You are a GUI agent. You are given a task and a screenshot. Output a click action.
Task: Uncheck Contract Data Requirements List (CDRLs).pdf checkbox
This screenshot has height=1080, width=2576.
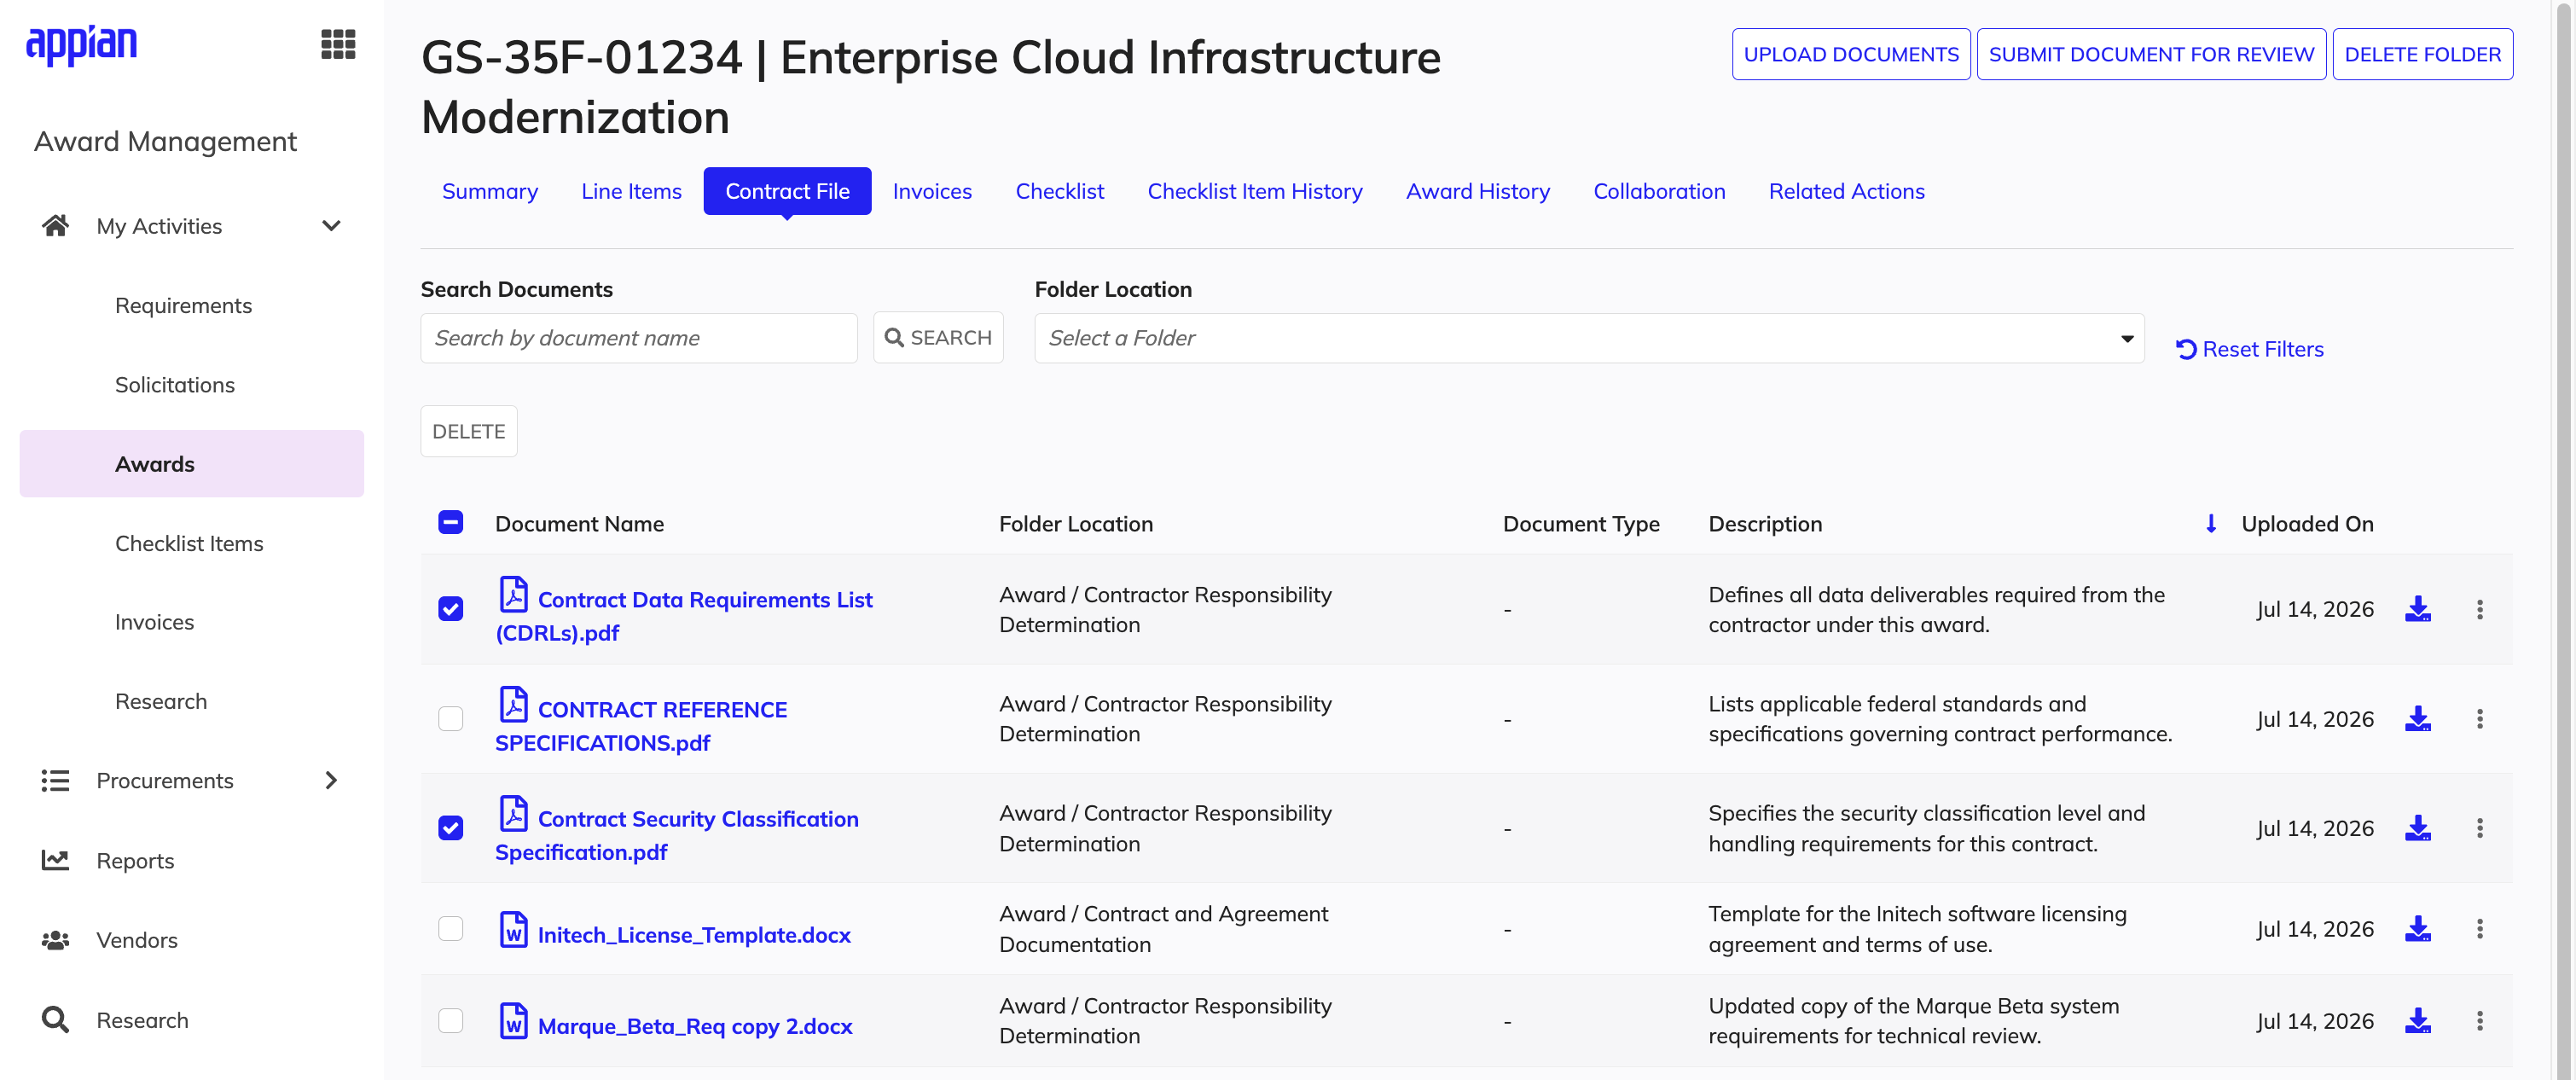click(x=450, y=609)
